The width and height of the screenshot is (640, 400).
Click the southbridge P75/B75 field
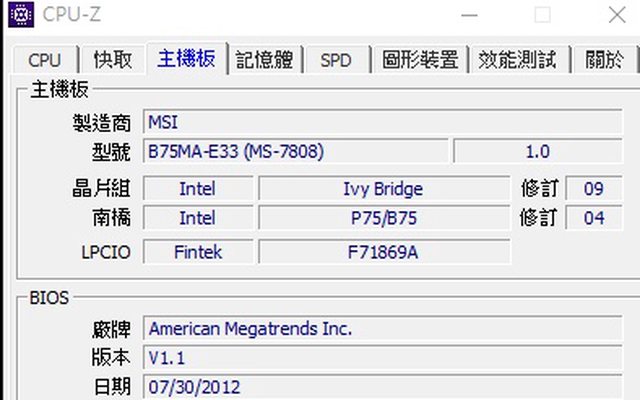pyautogui.click(x=383, y=218)
